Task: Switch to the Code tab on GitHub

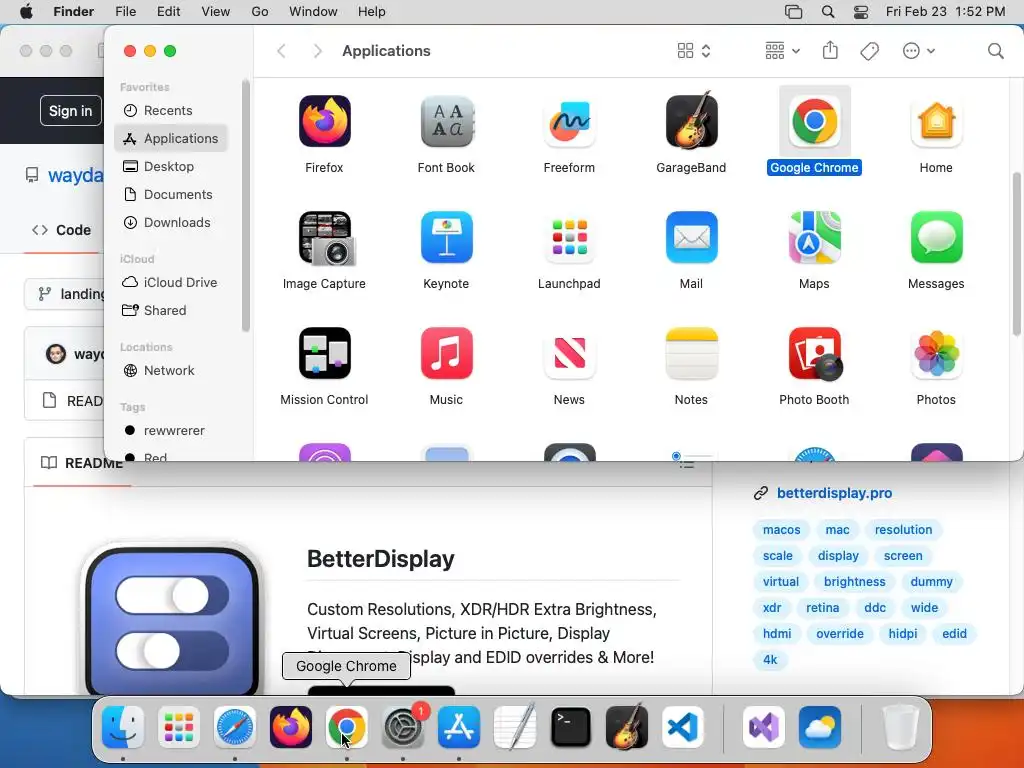Action: (61, 230)
